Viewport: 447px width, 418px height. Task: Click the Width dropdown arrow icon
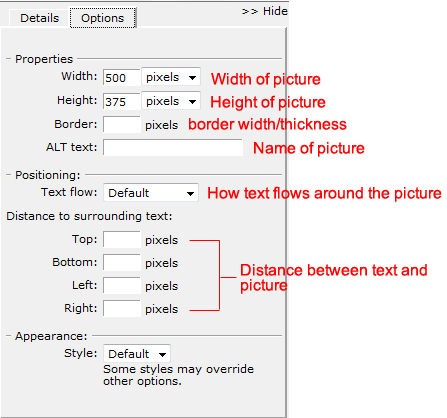(x=192, y=78)
